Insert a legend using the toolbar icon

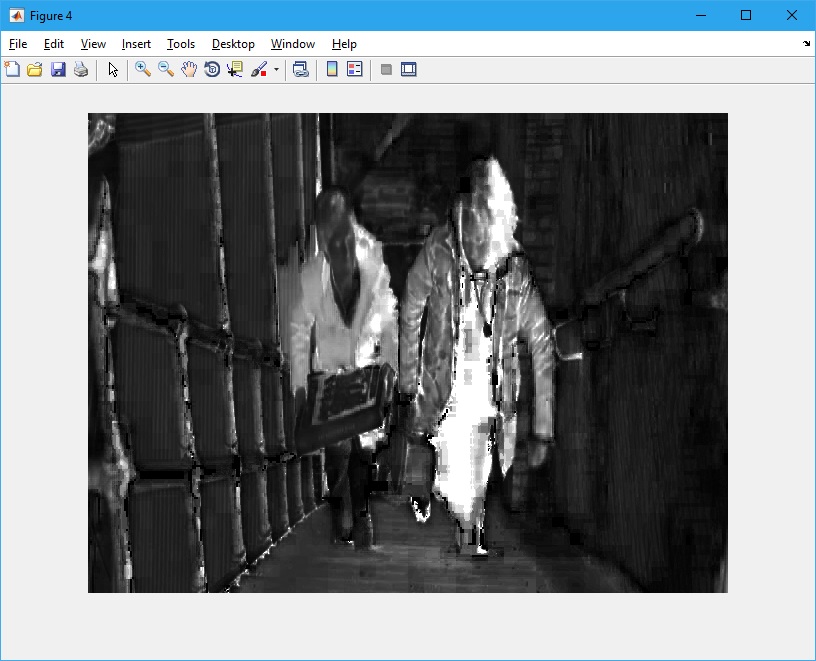pyautogui.click(x=354, y=70)
